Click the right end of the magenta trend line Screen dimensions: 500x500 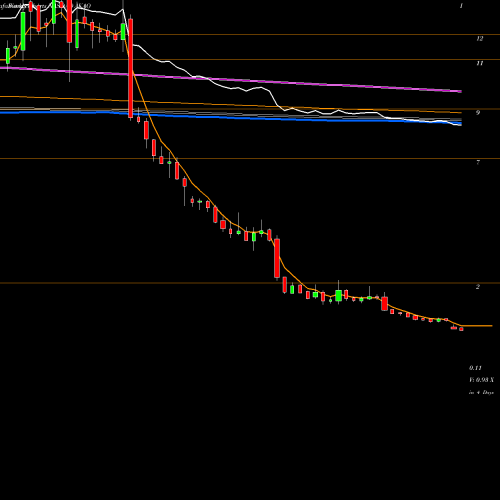(460, 91)
